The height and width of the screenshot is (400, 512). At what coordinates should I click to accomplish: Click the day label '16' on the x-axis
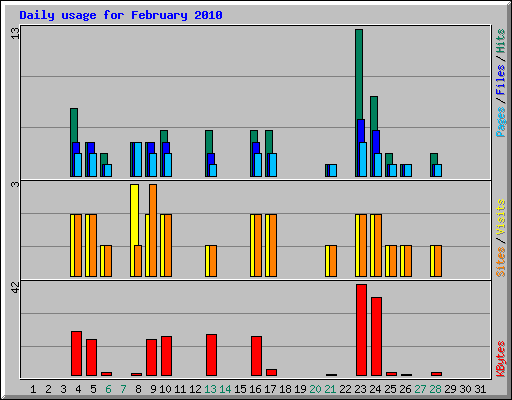pyautogui.click(x=255, y=389)
